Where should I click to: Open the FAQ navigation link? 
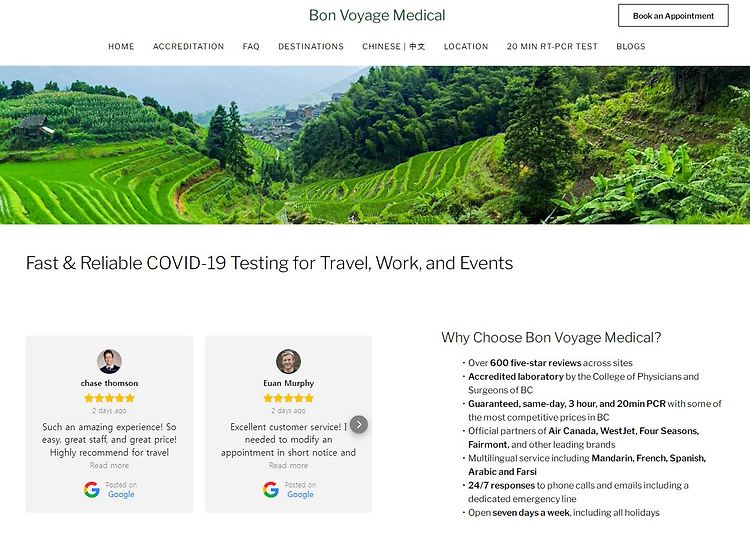coord(251,46)
